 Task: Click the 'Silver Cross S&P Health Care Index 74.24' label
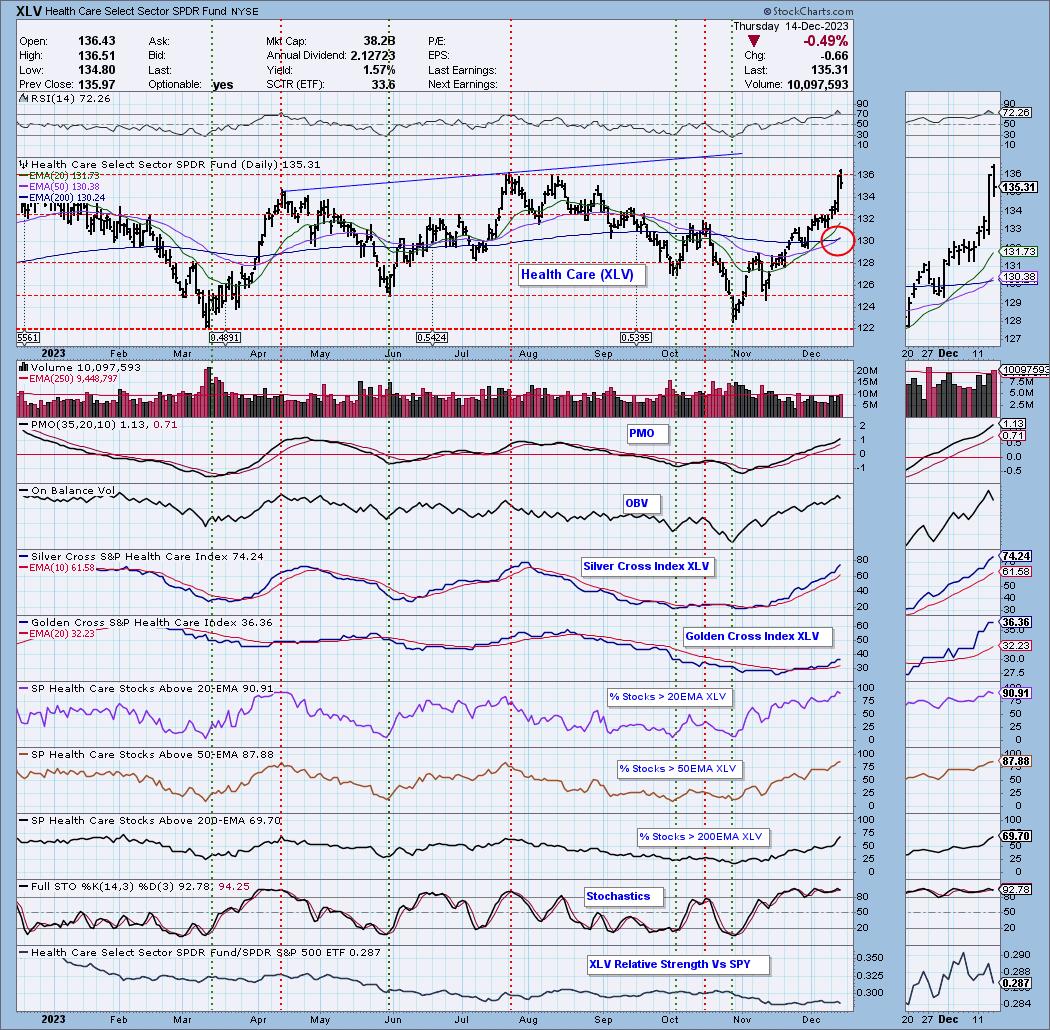pyautogui.click(x=142, y=557)
